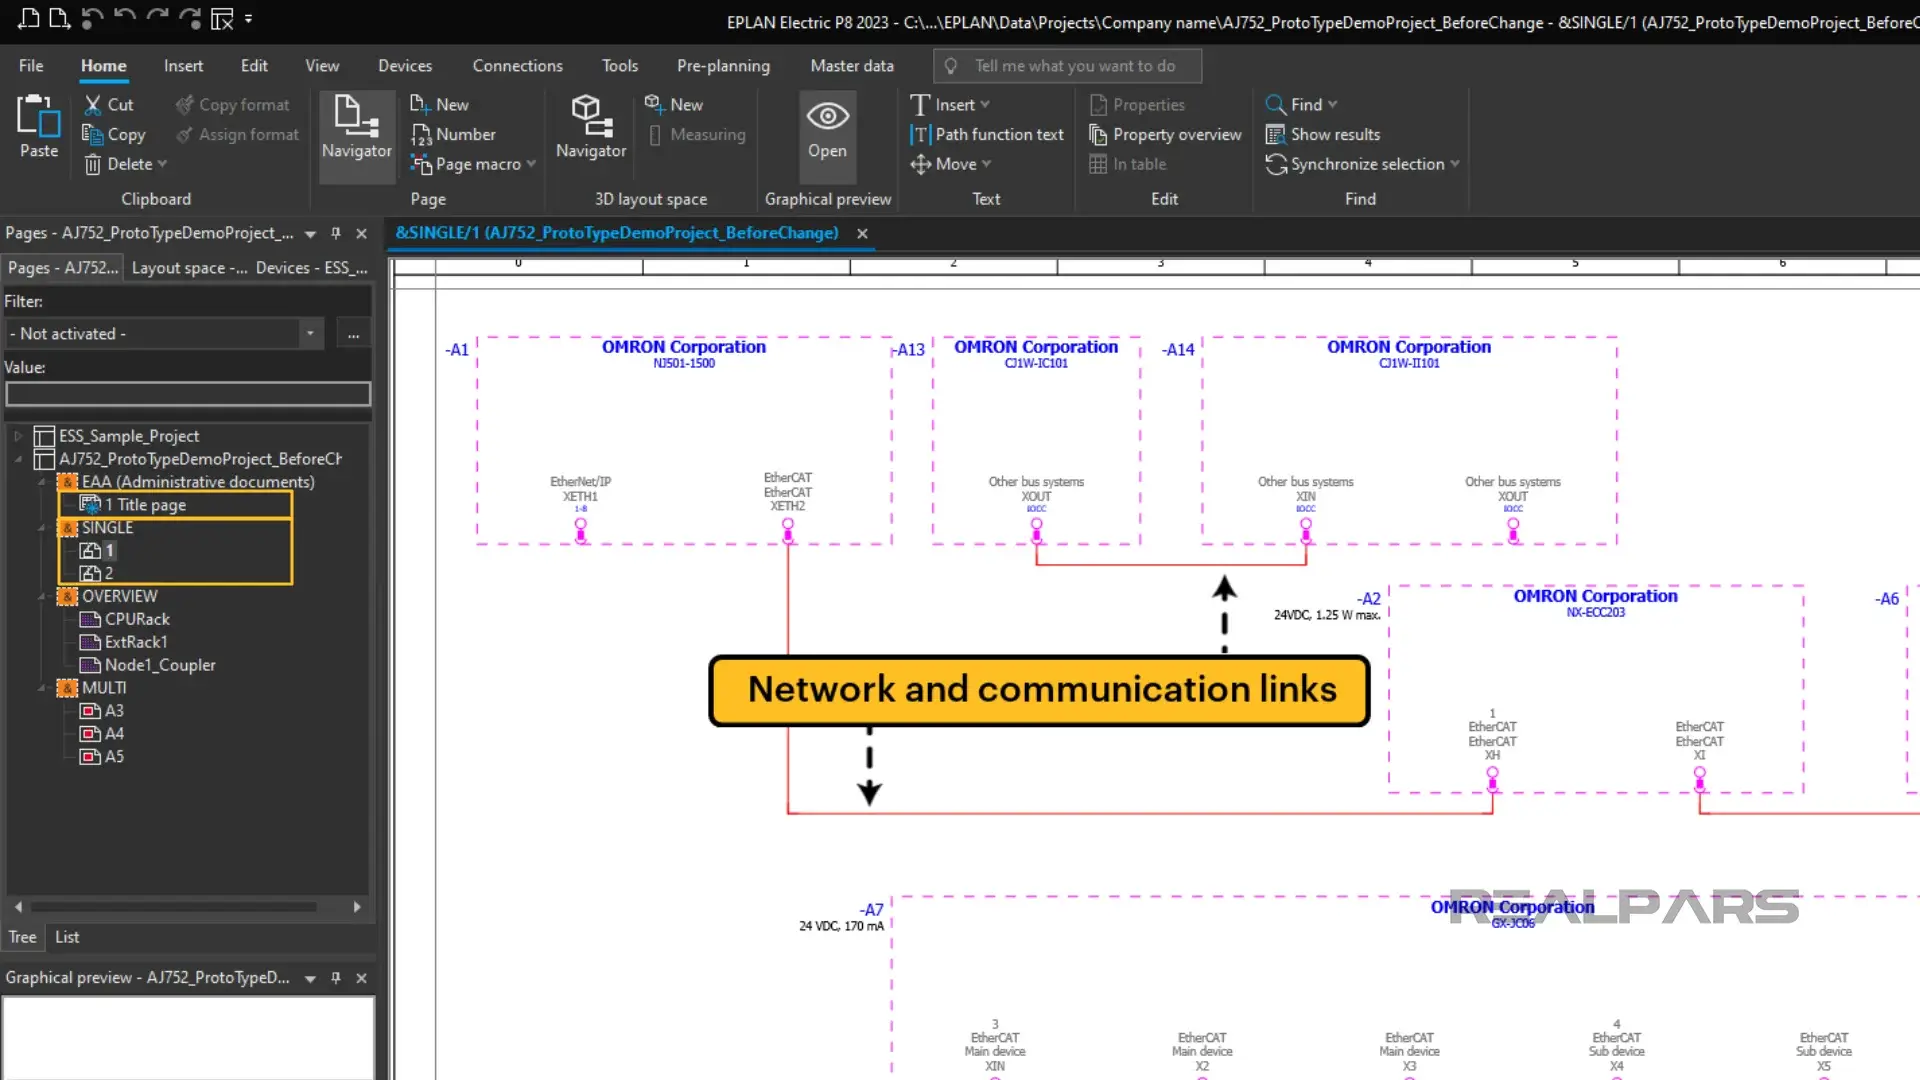Click the Value input field

pyautogui.click(x=188, y=394)
